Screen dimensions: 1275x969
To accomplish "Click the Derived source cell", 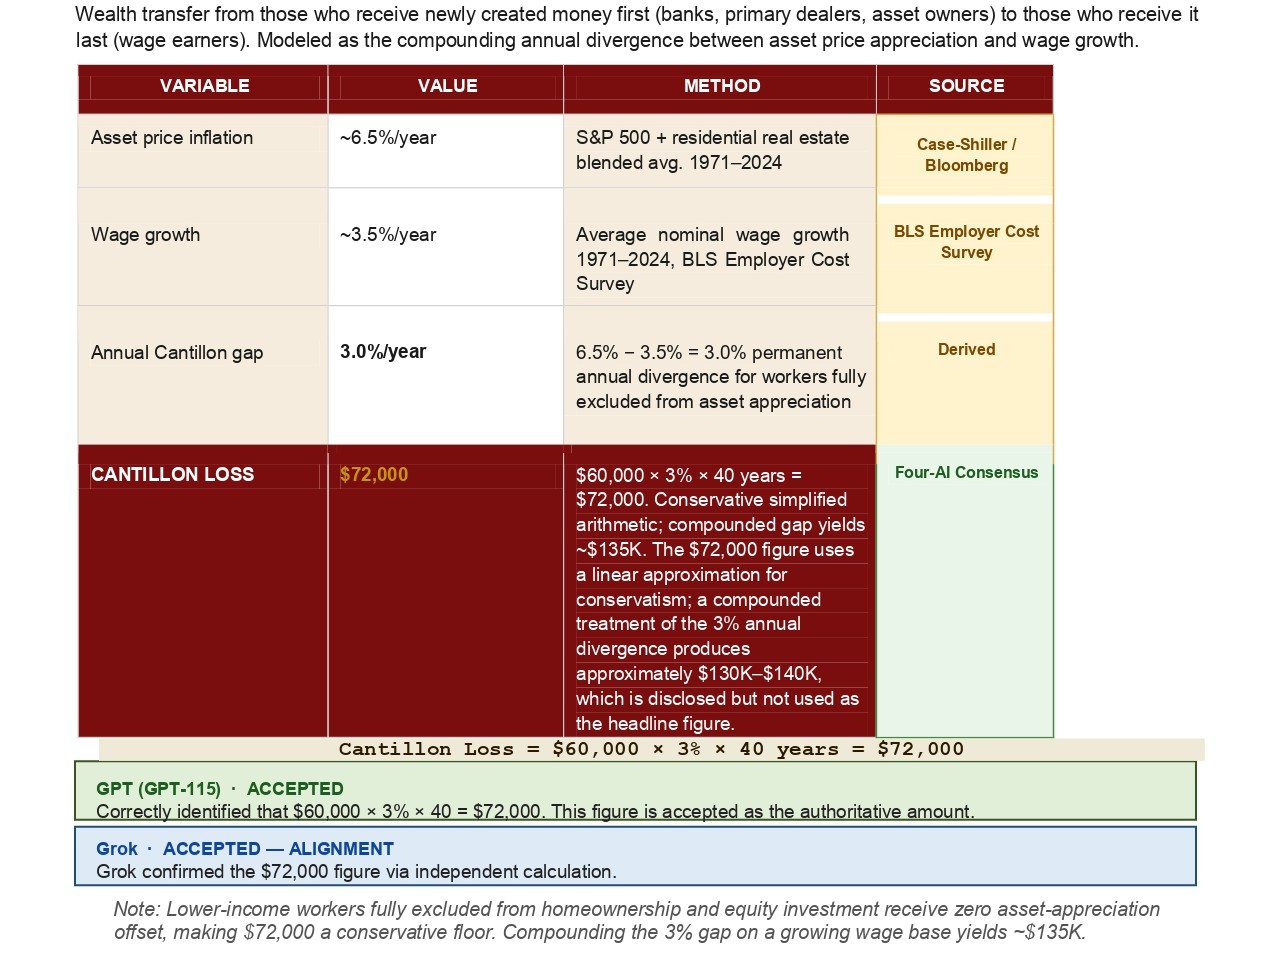I will 966,350.
